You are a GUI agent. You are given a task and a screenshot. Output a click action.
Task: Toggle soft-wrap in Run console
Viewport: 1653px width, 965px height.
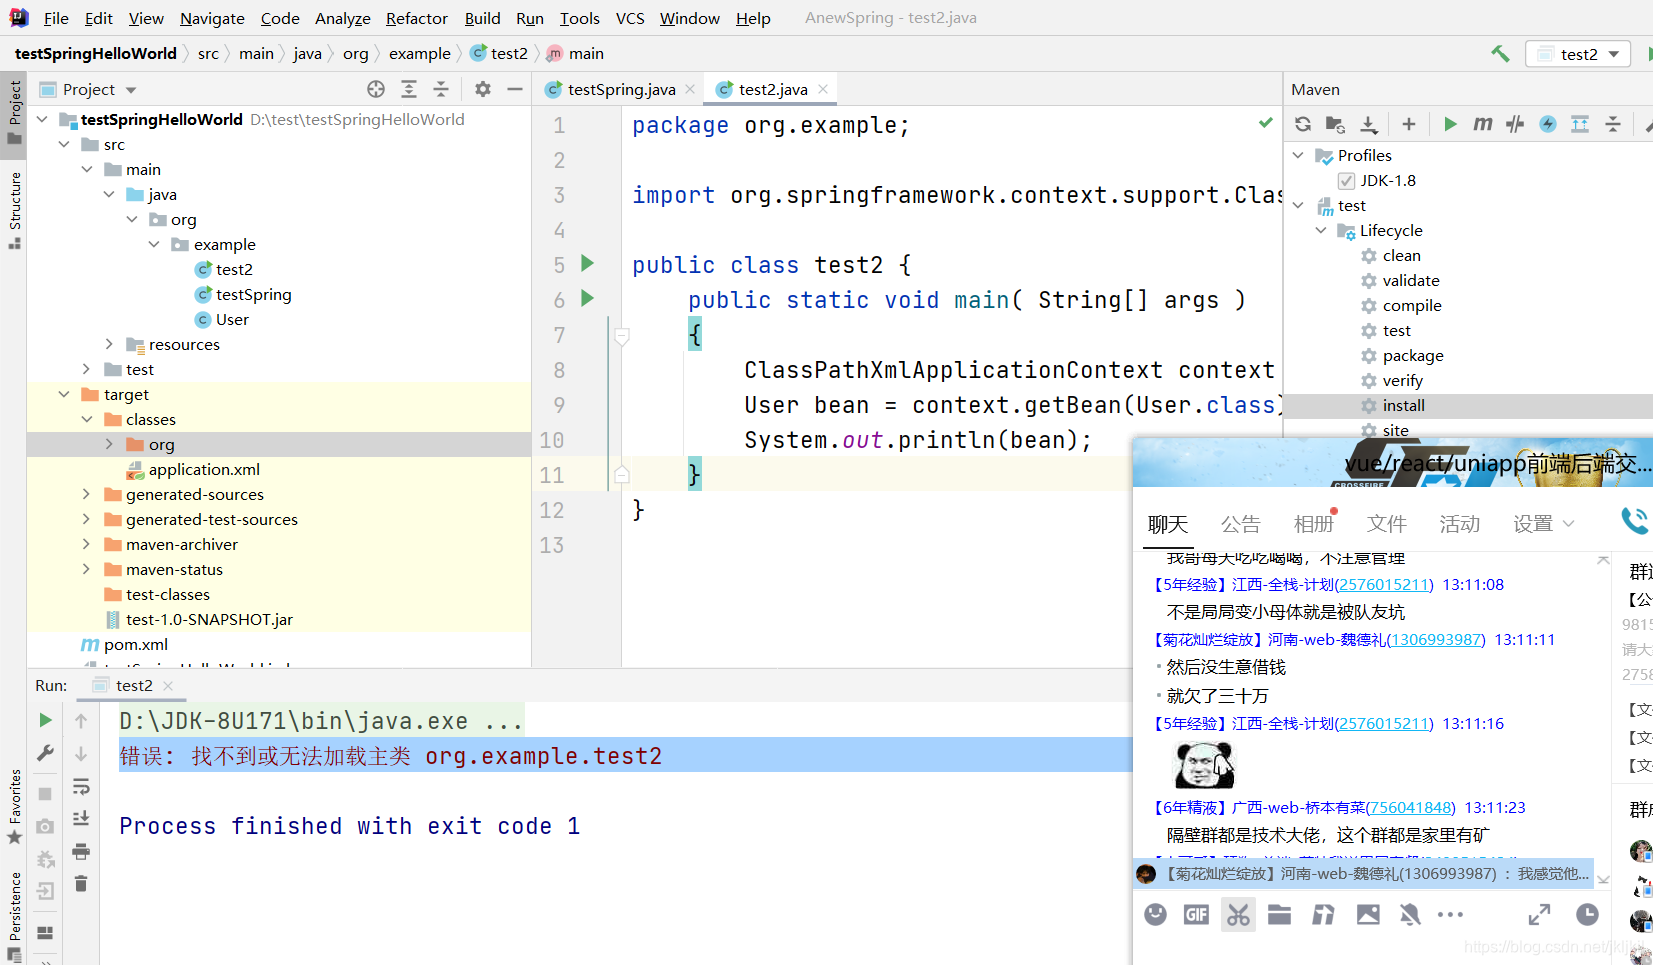81,787
